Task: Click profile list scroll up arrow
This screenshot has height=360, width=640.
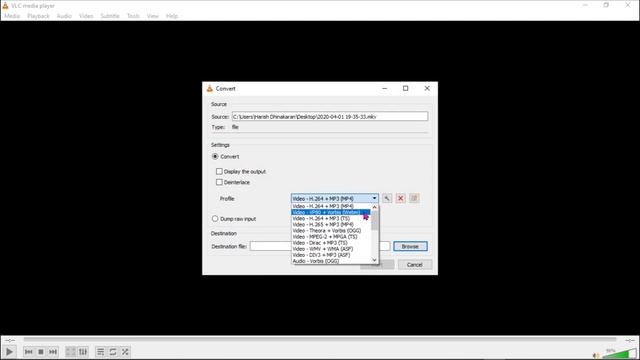Action: click(374, 207)
